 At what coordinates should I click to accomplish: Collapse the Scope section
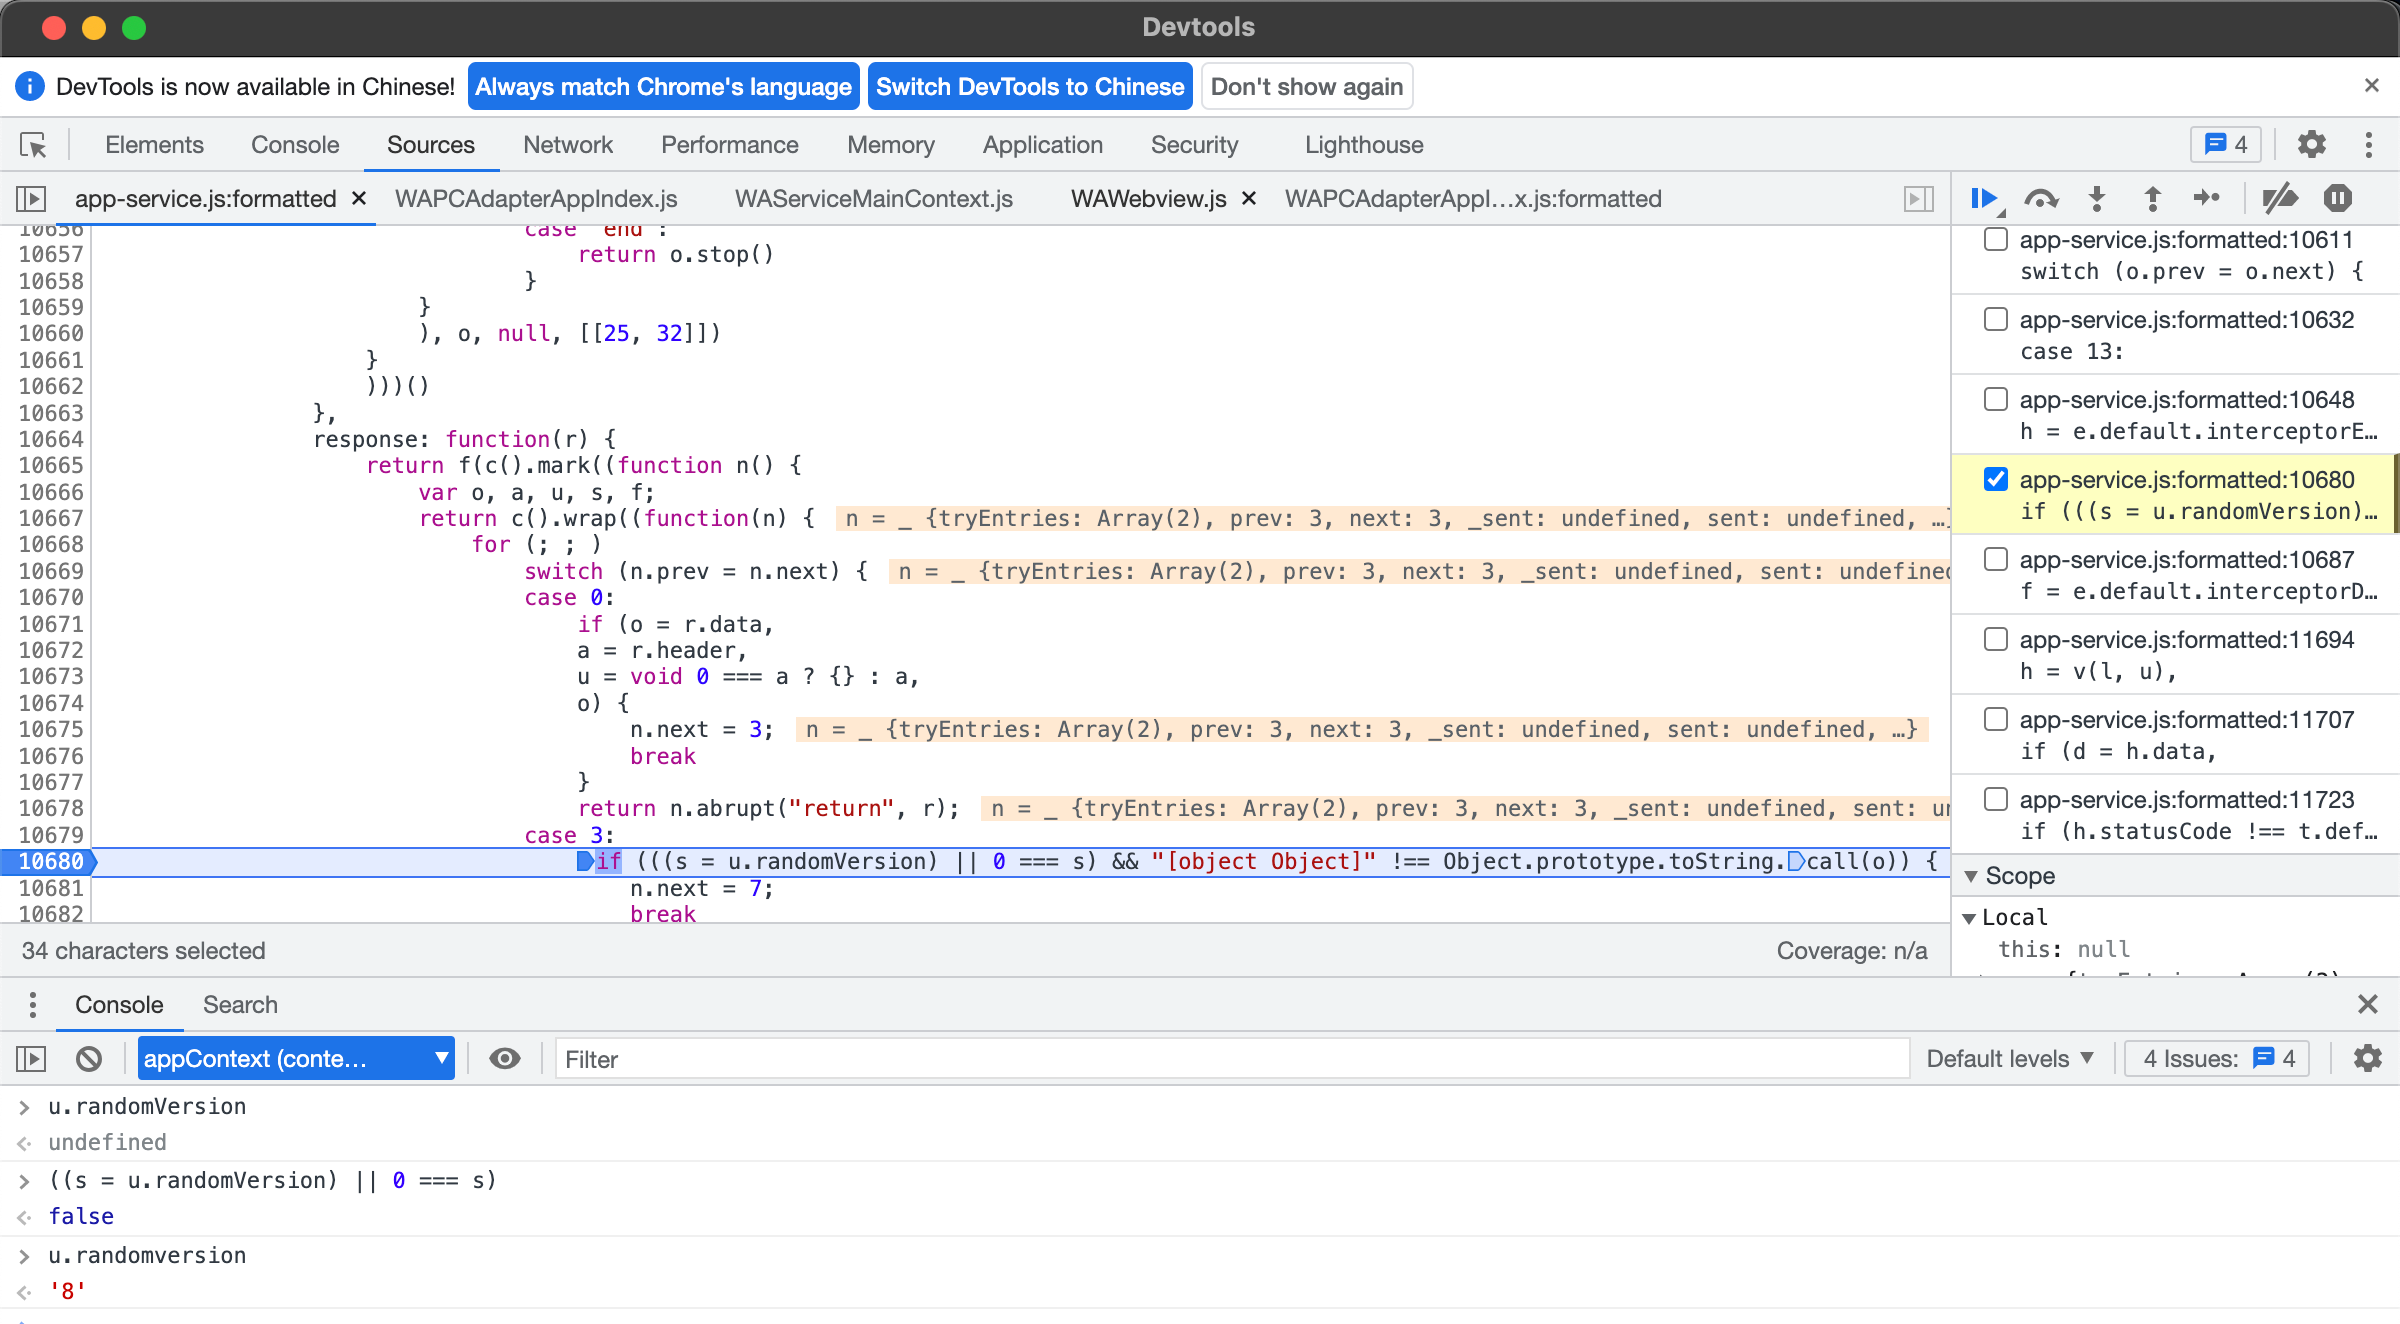pos(1971,876)
